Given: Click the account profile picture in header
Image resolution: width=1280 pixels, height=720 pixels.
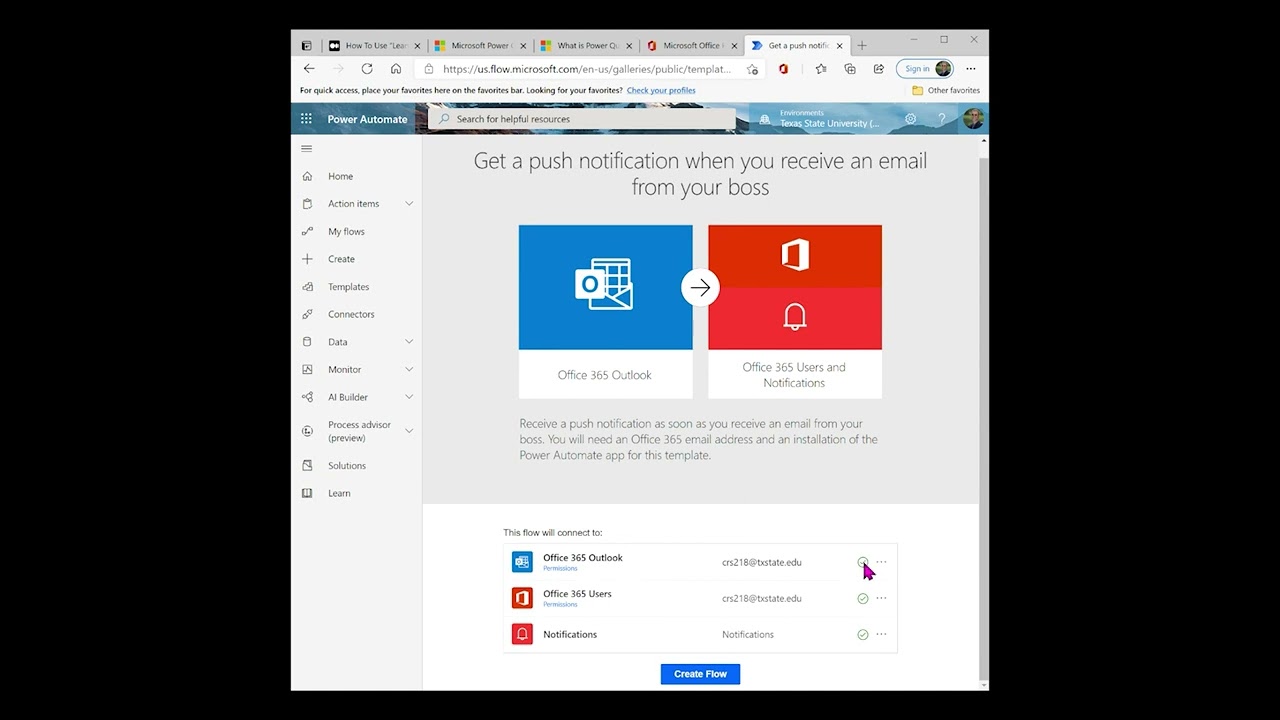Looking at the screenshot, I should pyautogui.click(x=973, y=119).
